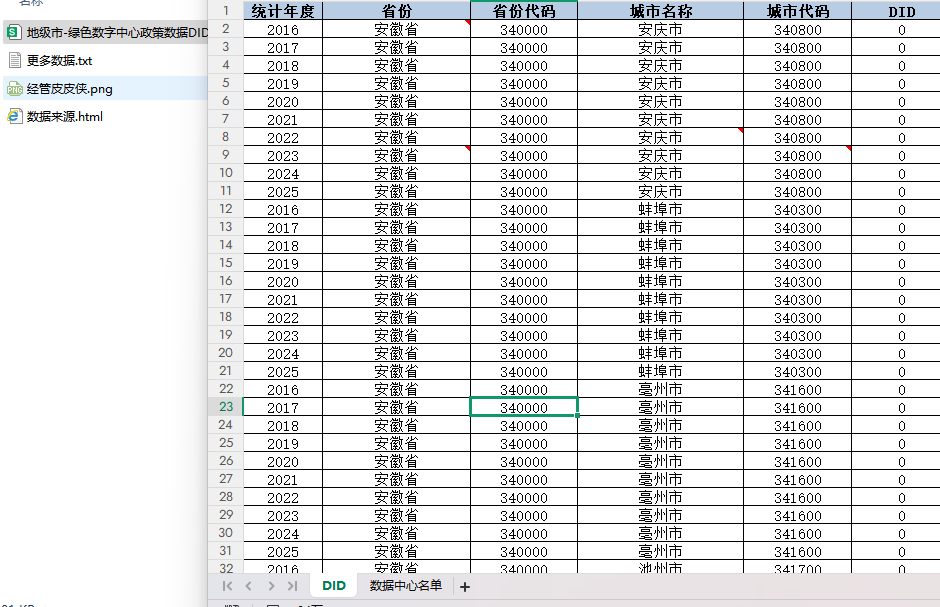This screenshot has width=940, height=607.
Task: Click city code 340800 in row 9
Action: (797, 155)
